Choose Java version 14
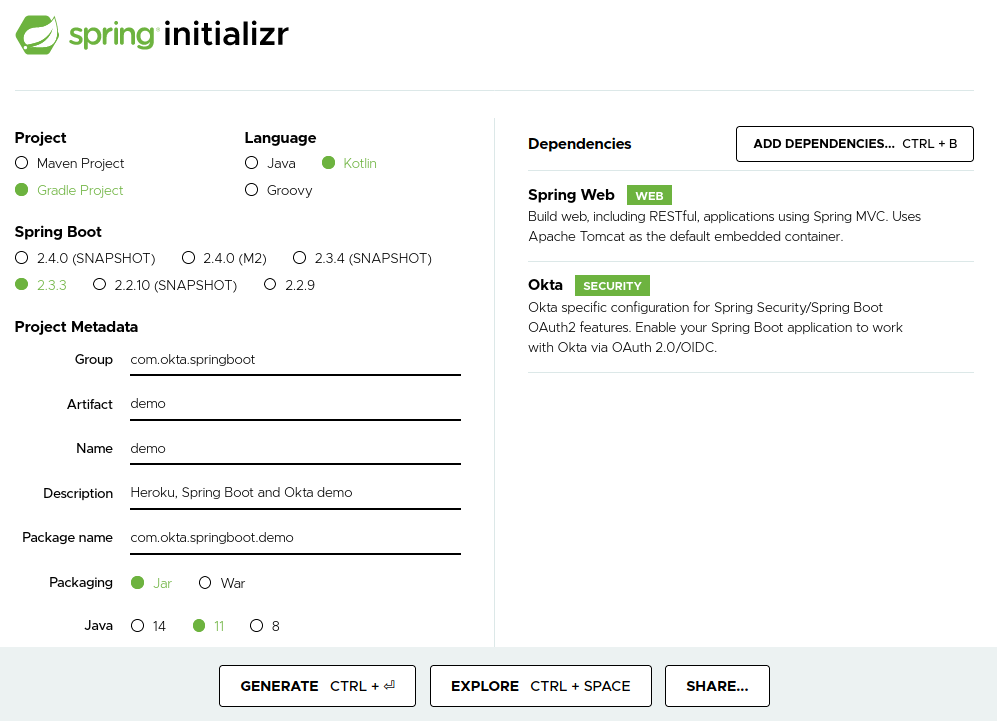 138,626
